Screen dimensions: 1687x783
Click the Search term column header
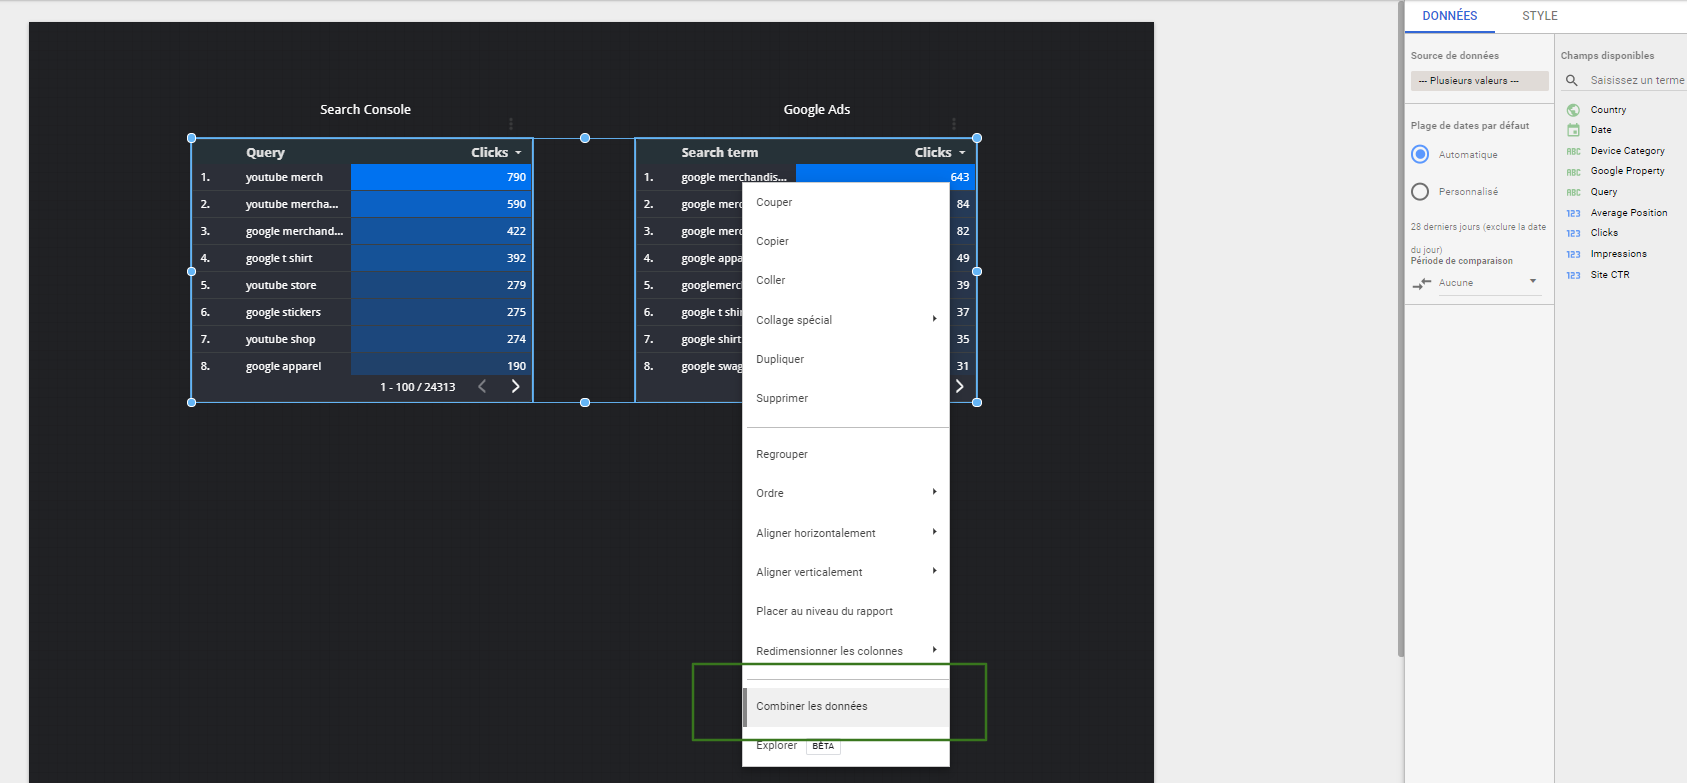click(720, 153)
